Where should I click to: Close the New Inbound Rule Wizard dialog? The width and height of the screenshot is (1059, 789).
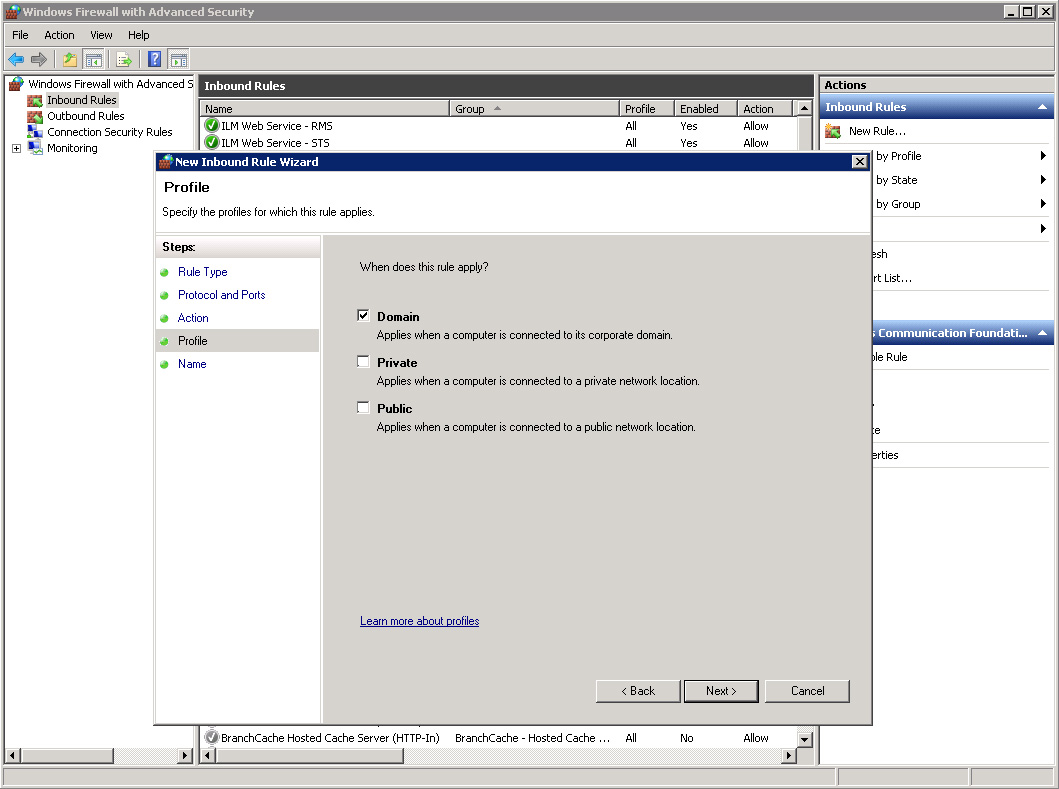pos(859,161)
